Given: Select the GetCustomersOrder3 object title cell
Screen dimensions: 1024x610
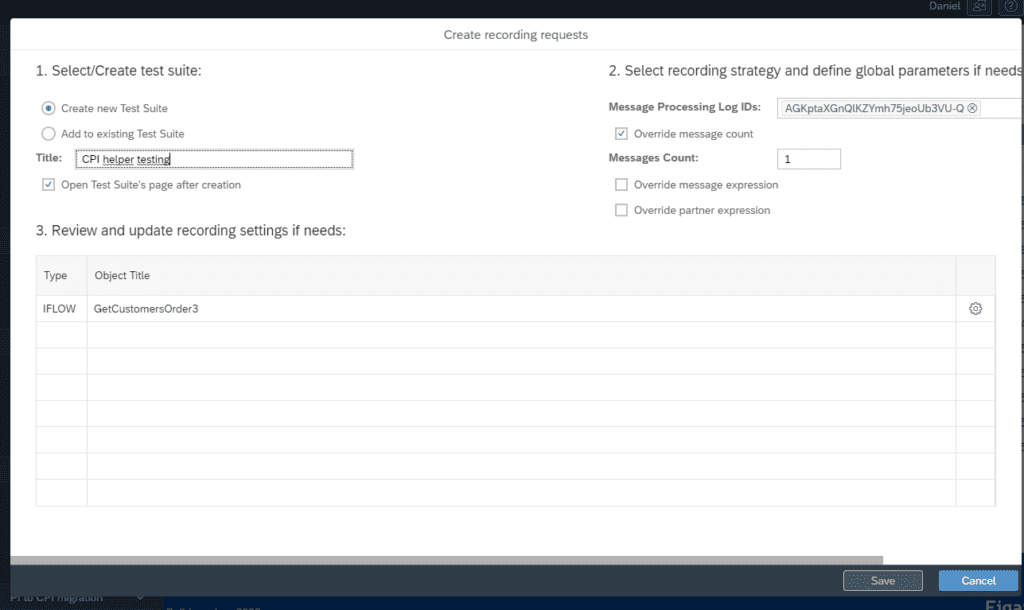Looking at the screenshot, I should tap(521, 309).
